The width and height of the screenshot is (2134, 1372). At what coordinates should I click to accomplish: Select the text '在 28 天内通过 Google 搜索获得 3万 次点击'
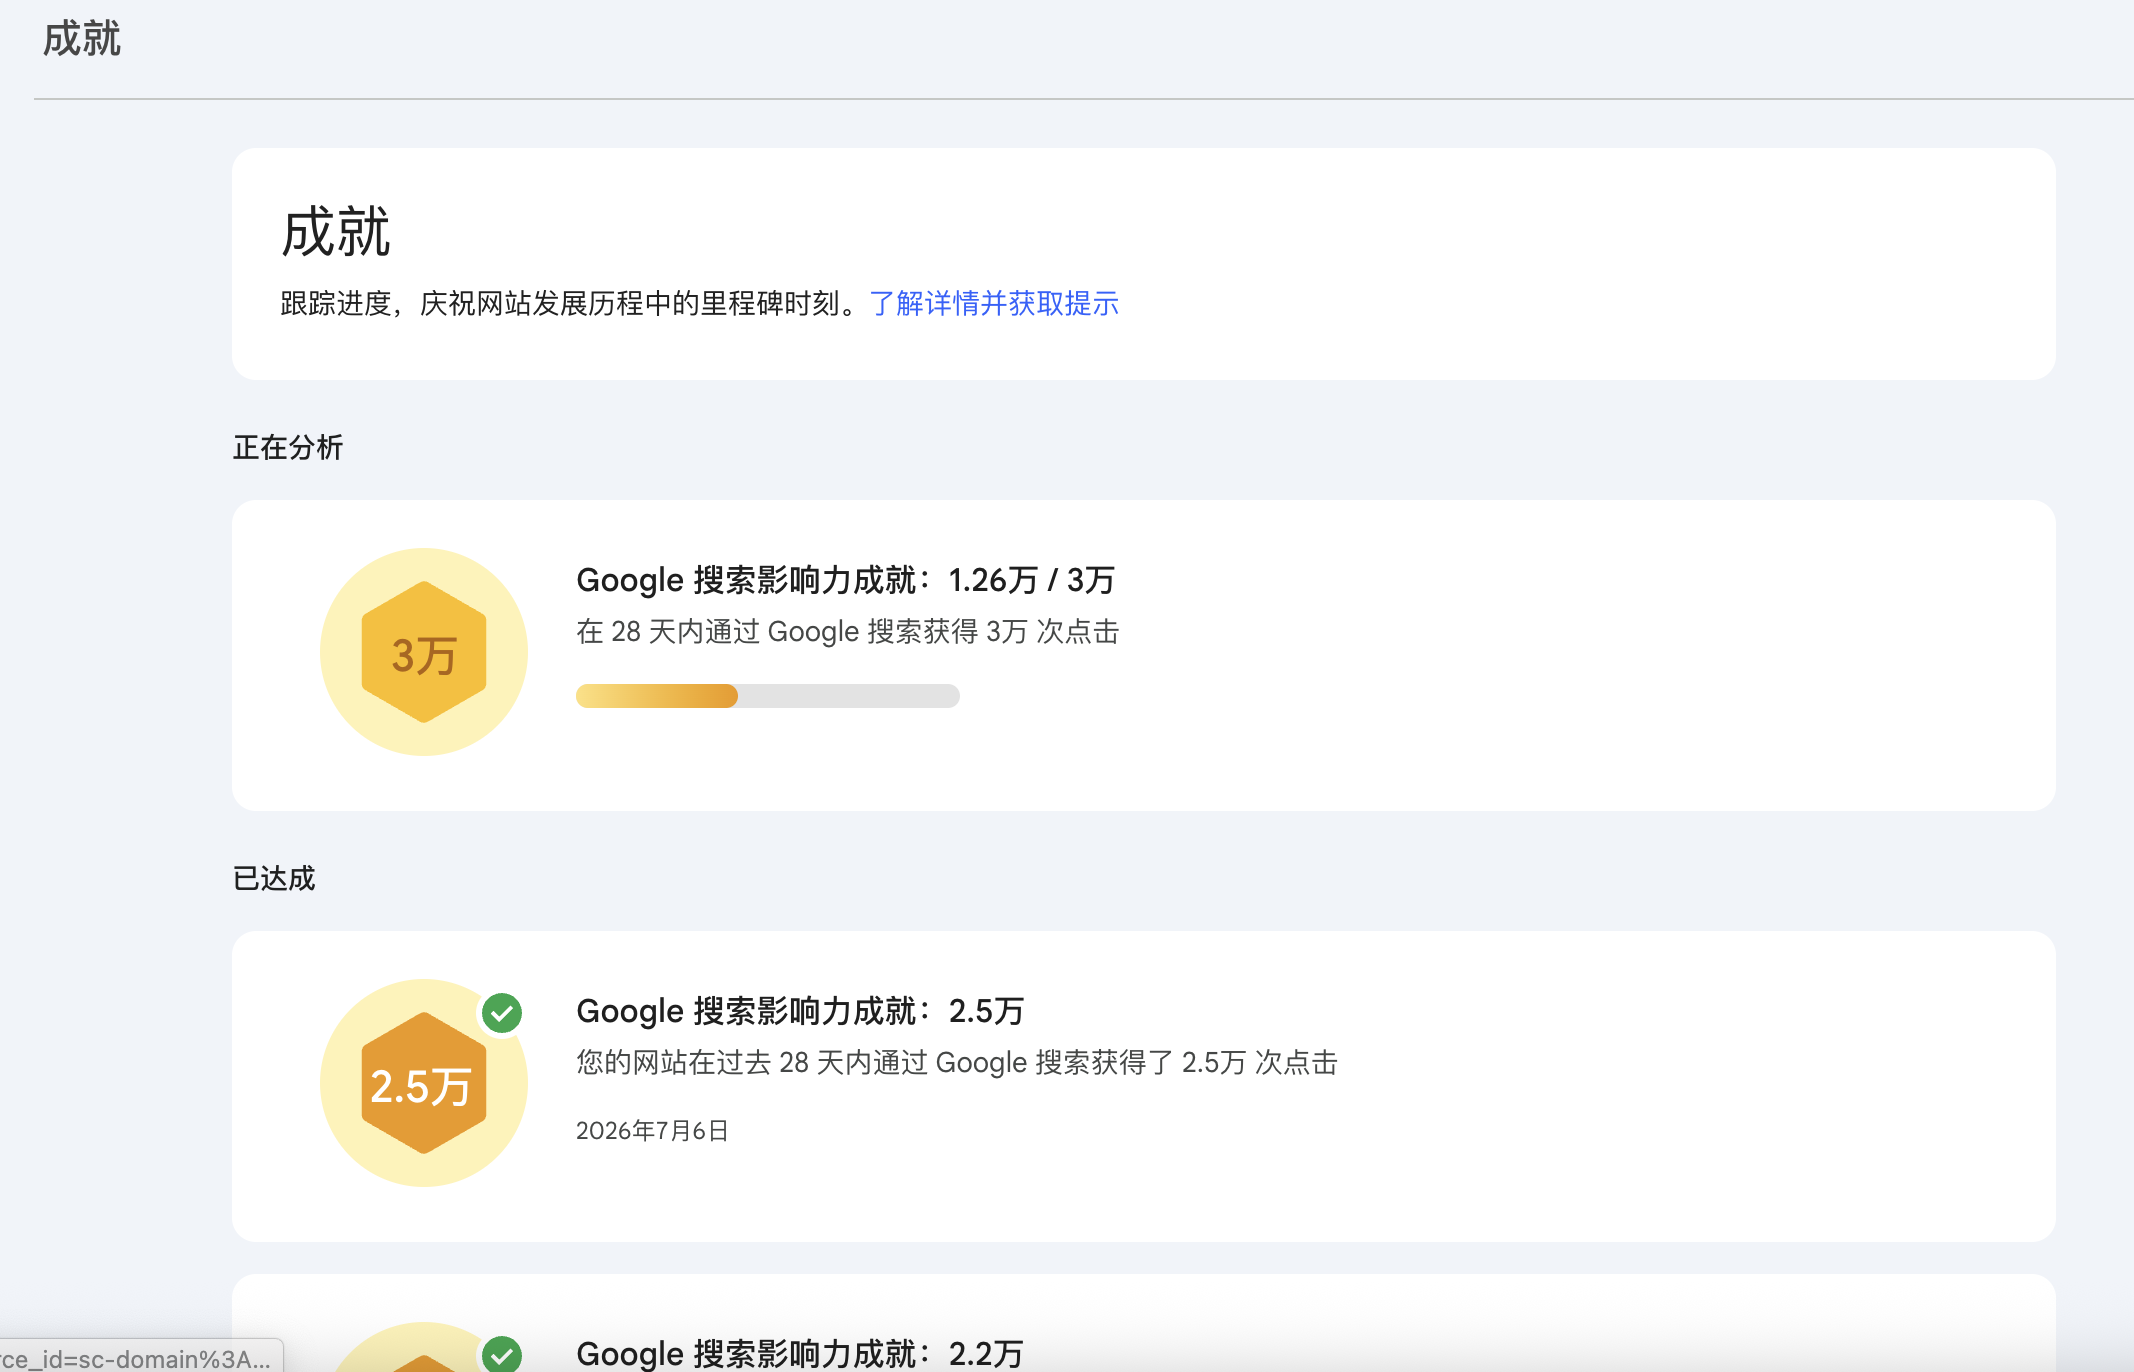(x=848, y=632)
